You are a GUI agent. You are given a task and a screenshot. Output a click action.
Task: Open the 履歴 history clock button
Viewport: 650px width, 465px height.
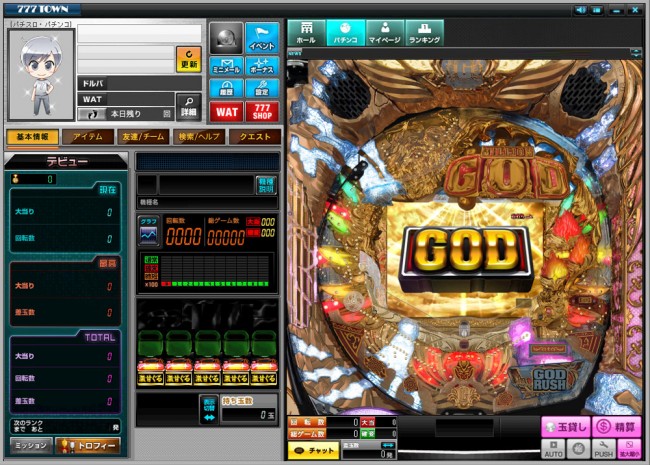(x=226, y=88)
